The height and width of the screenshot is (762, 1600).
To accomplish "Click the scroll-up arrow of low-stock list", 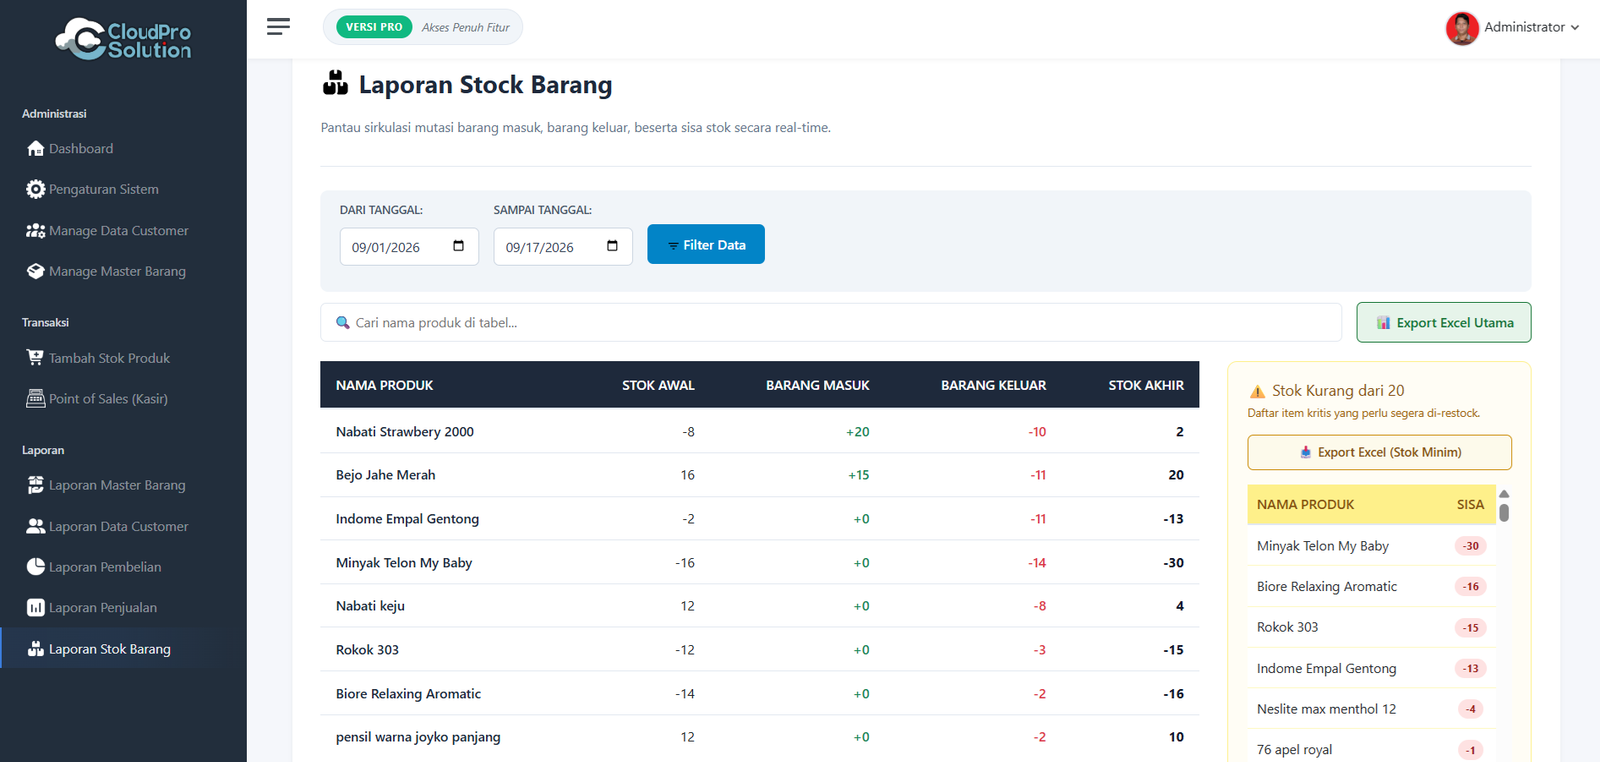I will (x=1504, y=494).
